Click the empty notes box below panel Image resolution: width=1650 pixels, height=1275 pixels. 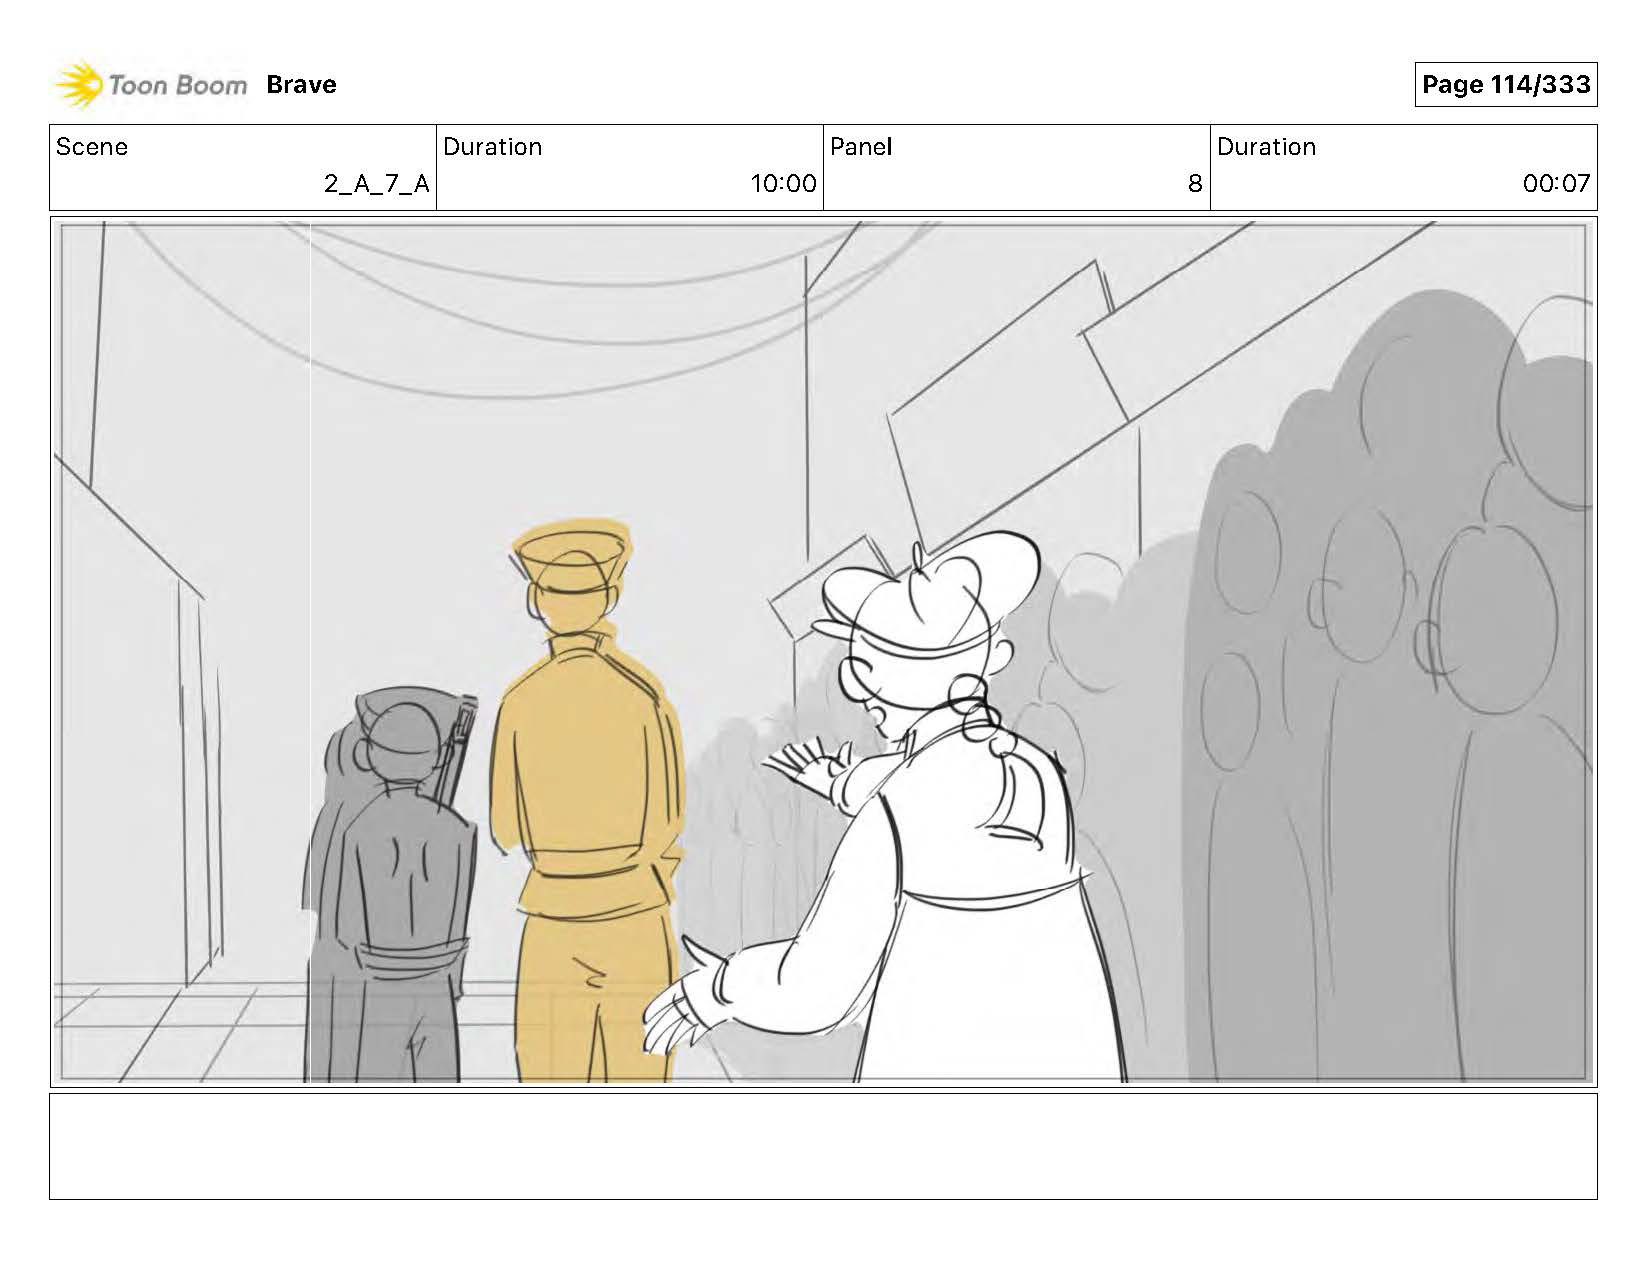coord(823,1146)
